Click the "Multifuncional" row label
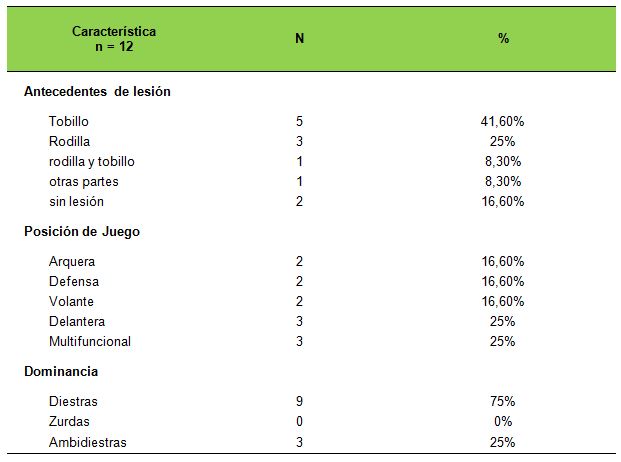The height and width of the screenshot is (462, 621). 90,341
